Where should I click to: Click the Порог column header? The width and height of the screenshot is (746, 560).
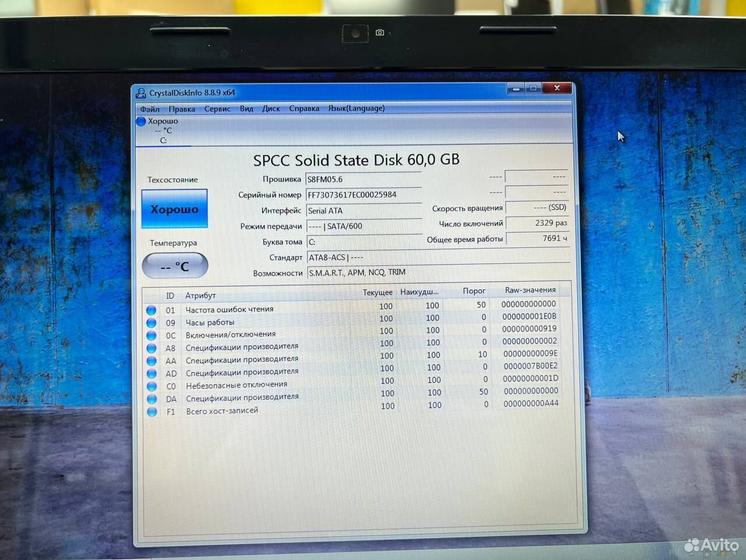(474, 291)
